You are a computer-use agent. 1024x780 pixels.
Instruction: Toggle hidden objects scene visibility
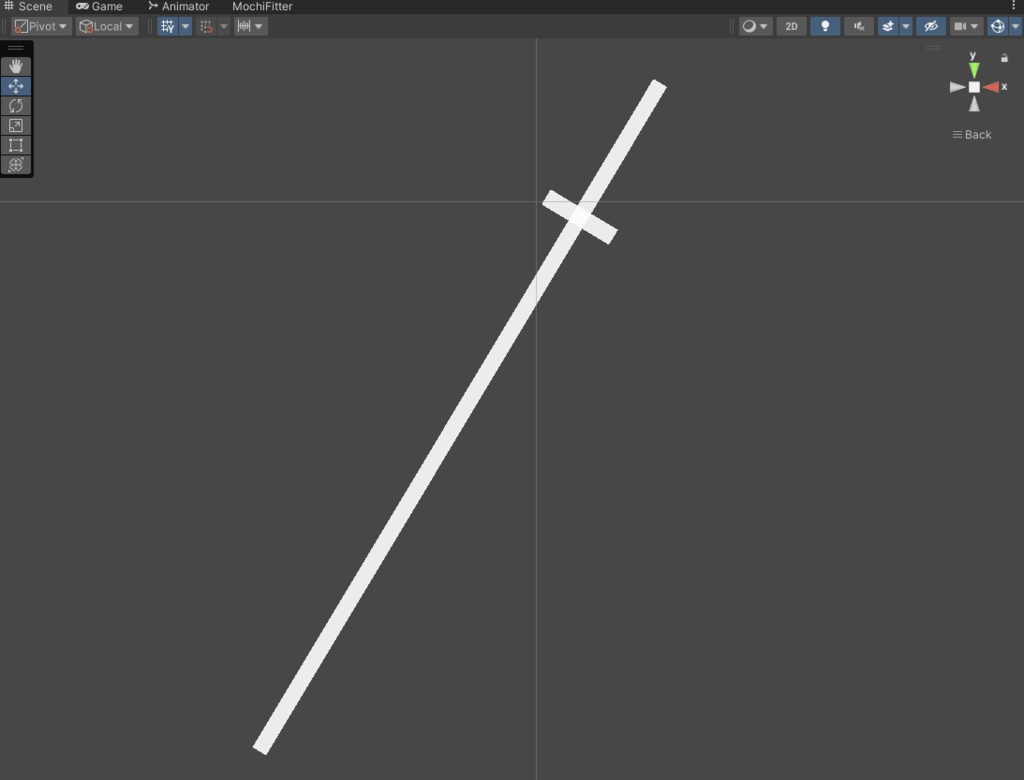(x=931, y=26)
